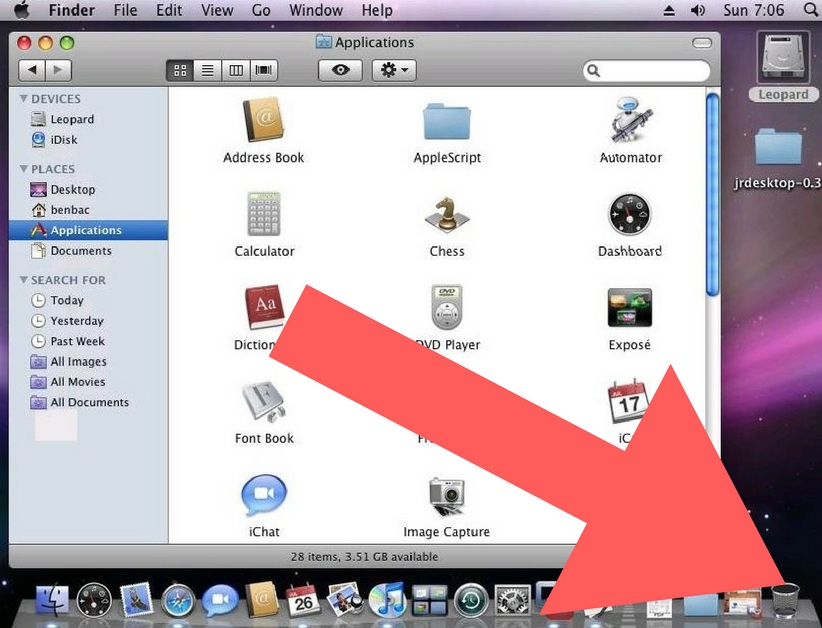This screenshot has height=628, width=822.
Task: Switch to list view
Action: [208, 70]
